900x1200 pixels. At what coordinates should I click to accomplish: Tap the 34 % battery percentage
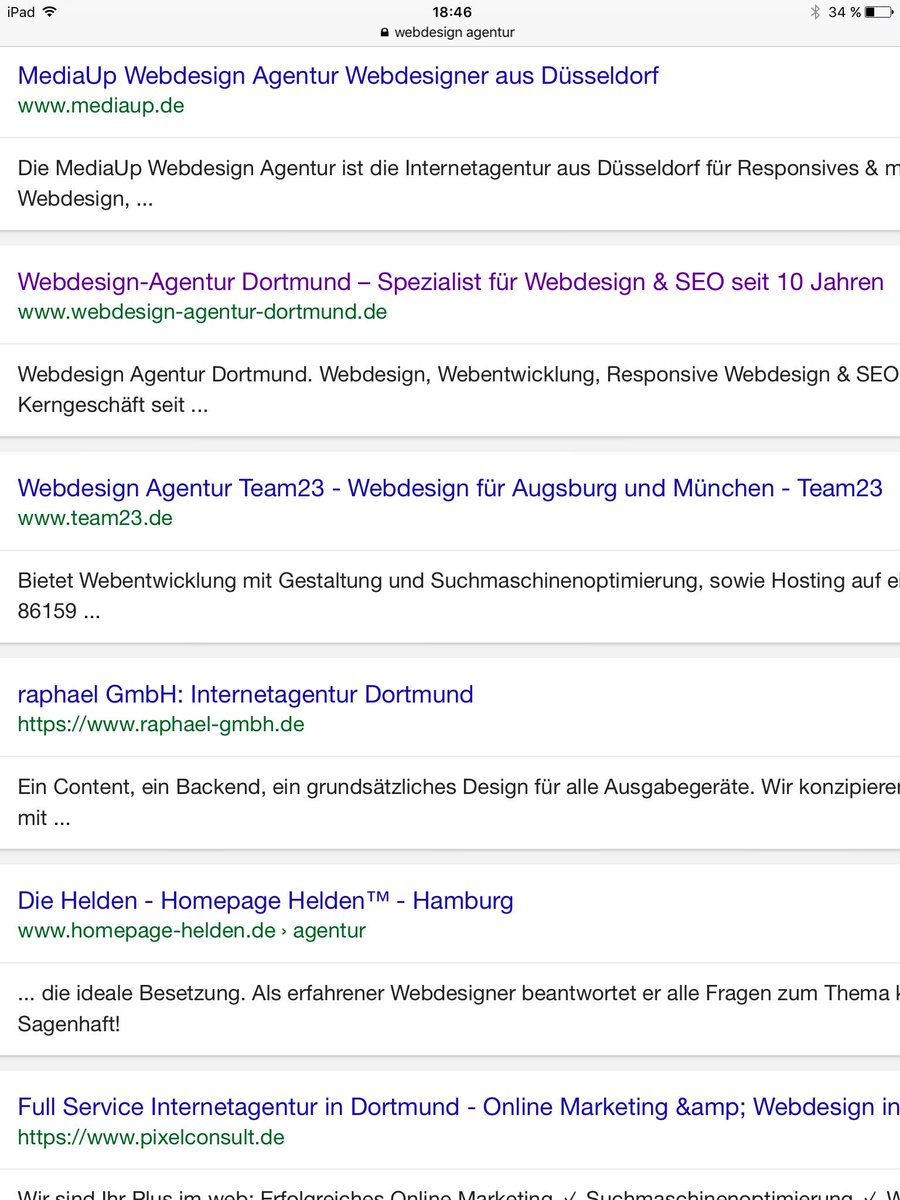click(844, 12)
